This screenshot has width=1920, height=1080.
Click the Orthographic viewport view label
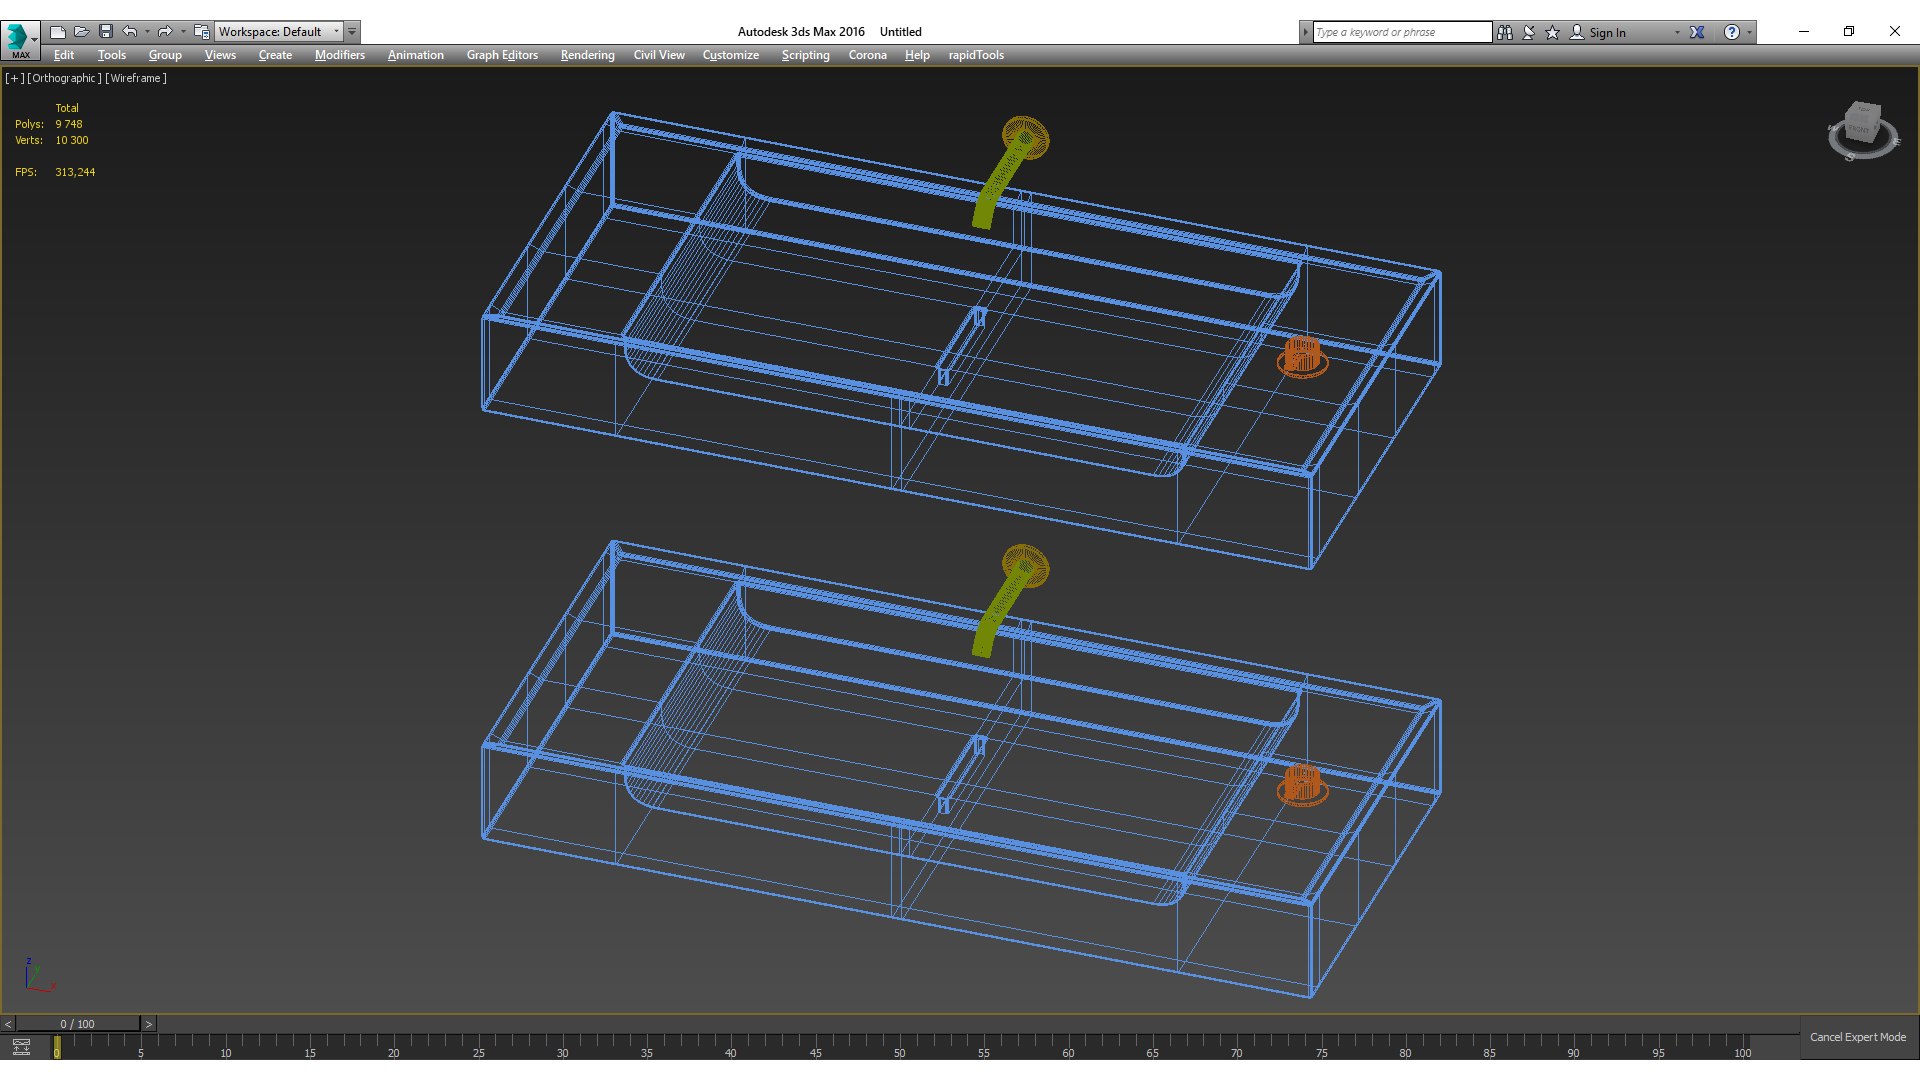point(64,78)
